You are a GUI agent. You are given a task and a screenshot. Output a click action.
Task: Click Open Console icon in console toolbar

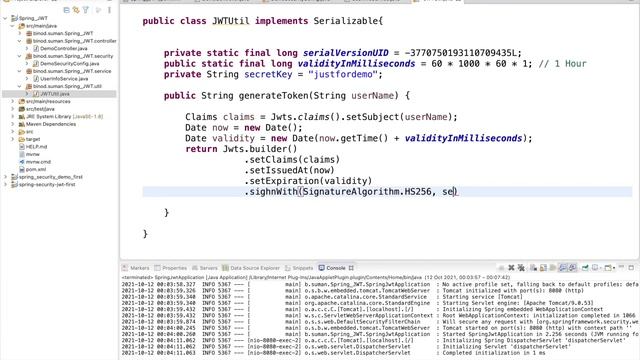(x=608, y=268)
